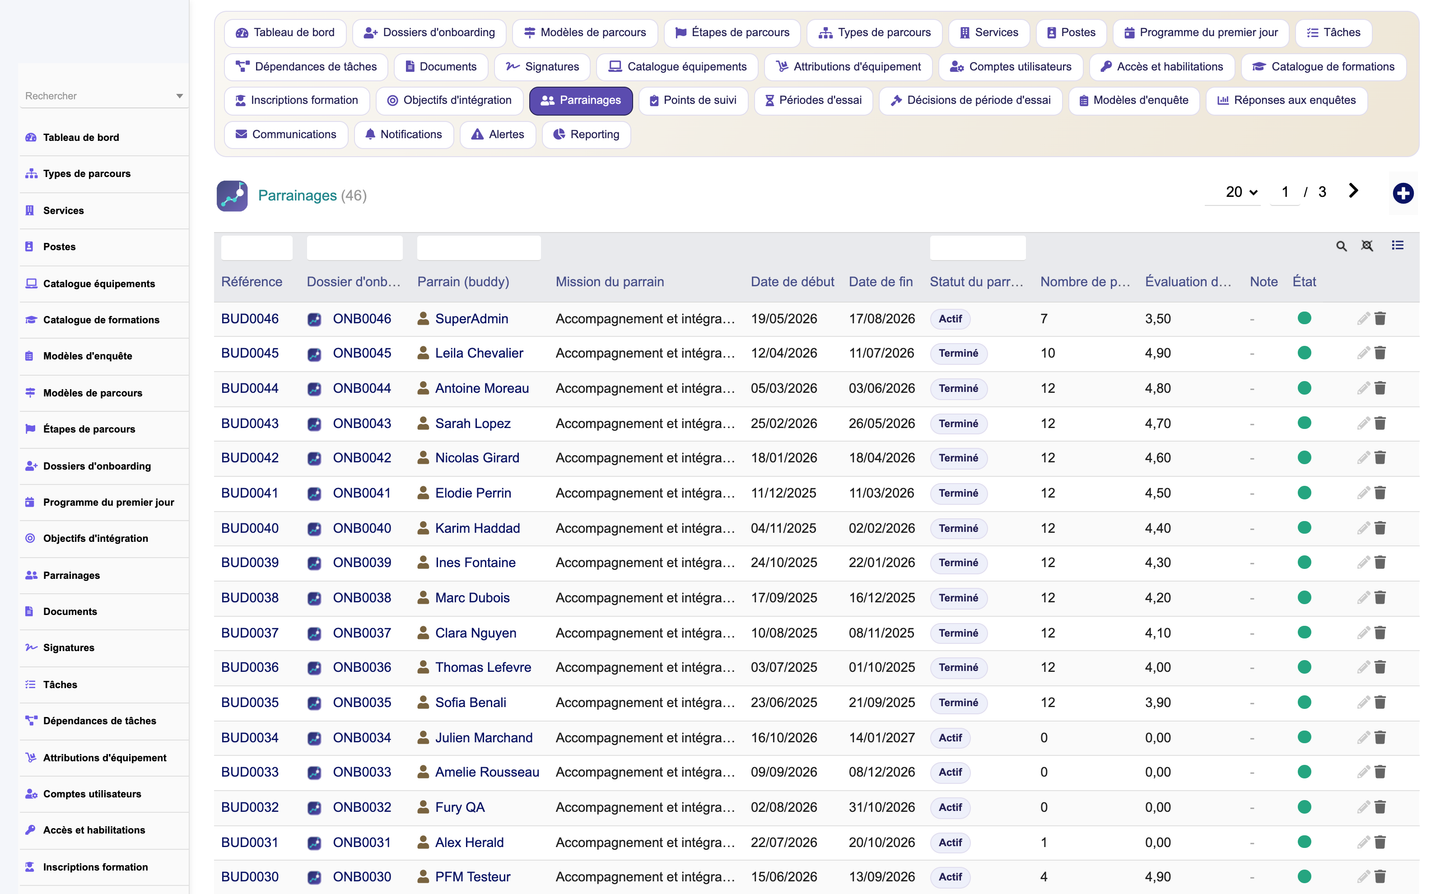Open parrain link Sofia Benali
1445x894 pixels.
[471, 703]
